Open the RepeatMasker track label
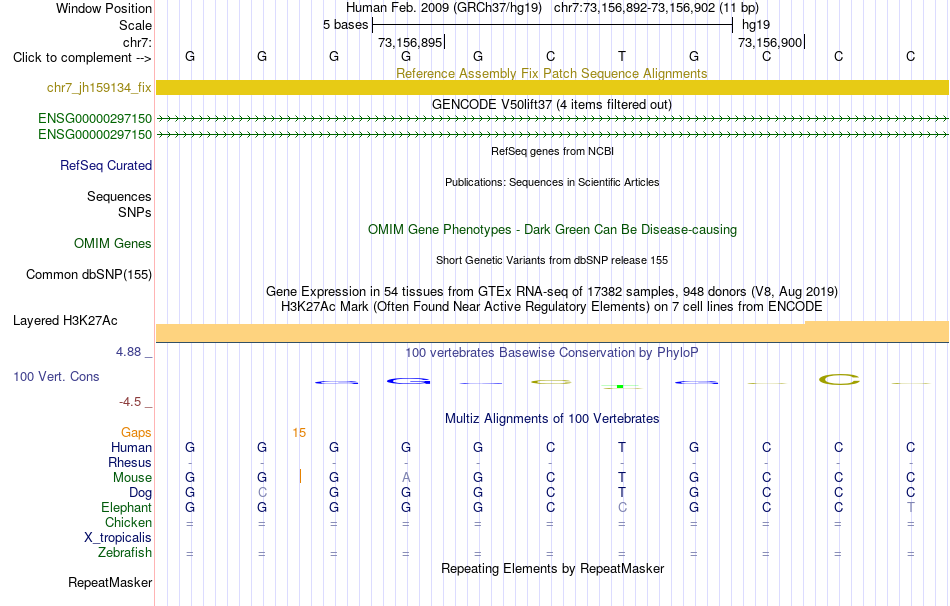Screen dimensions: 950x606 tap(110, 582)
